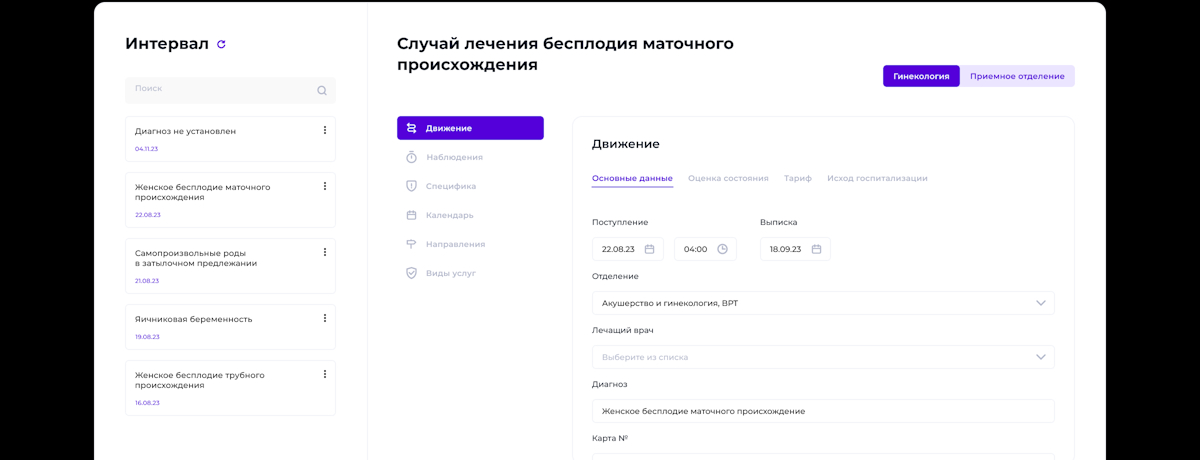The width and height of the screenshot is (1200, 460).
Task: Open the three-dot menu for Диагноз не установлен
Action: point(325,130)
